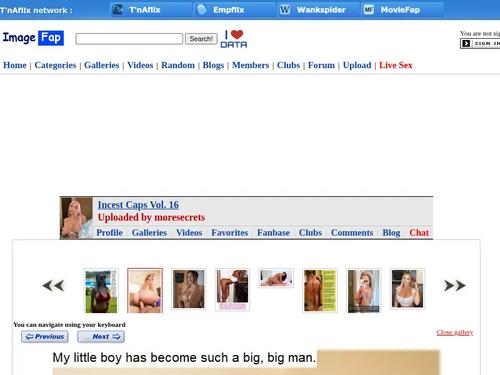The image size is (500, 375).
Task: Open the Upload link in navigation
Action: point(357,65)
